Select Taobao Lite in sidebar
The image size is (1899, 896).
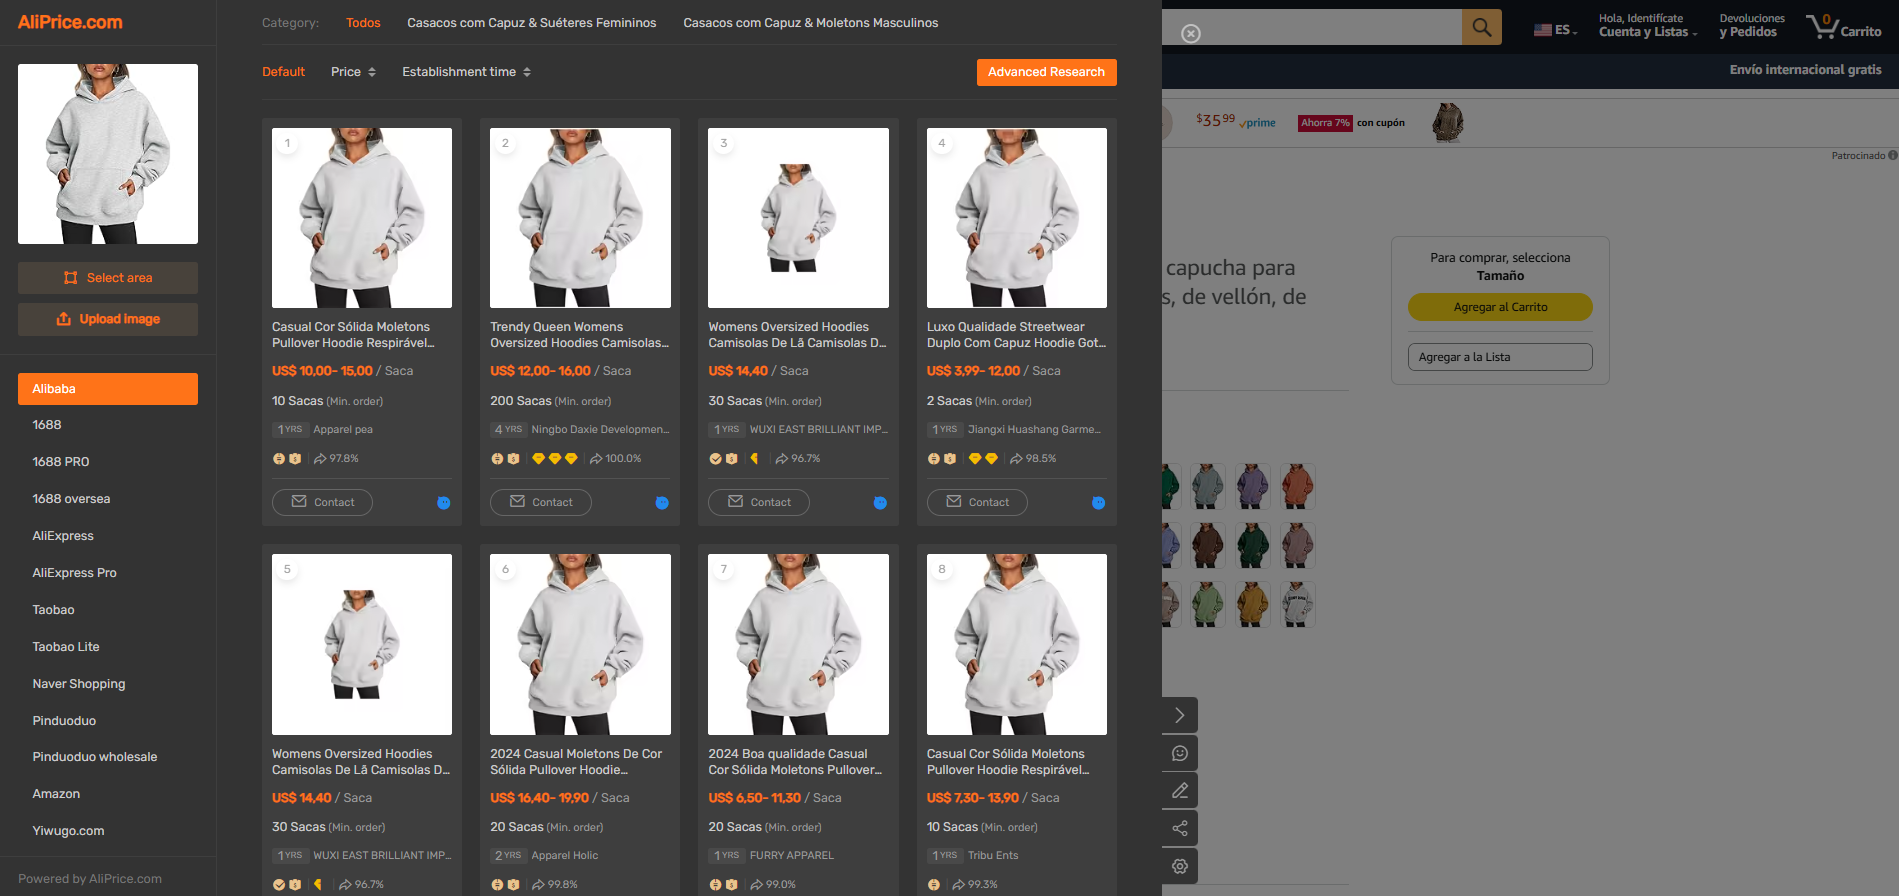point(108,647)
